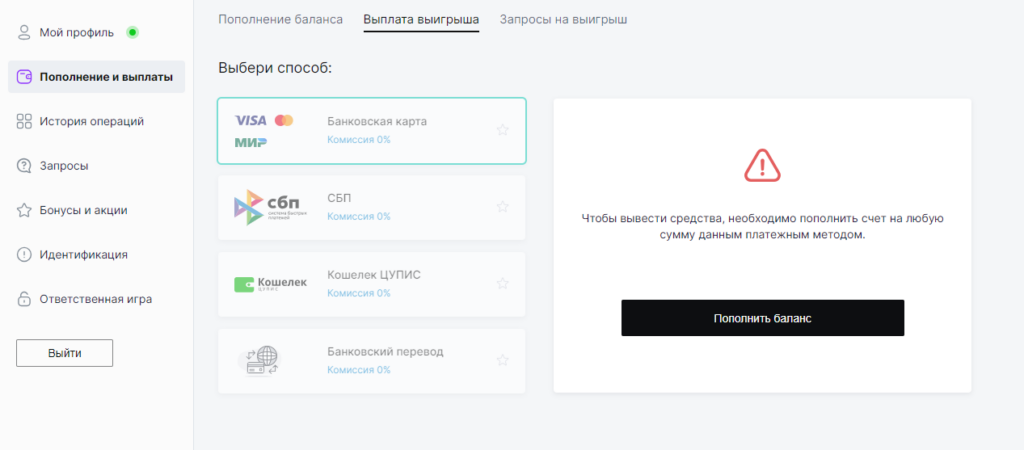Image resolution: width=1024 pixels, height=450 pixels.
Task: Choose СБП payout method label
Action: pyautogui.click(x=340, y=198)
